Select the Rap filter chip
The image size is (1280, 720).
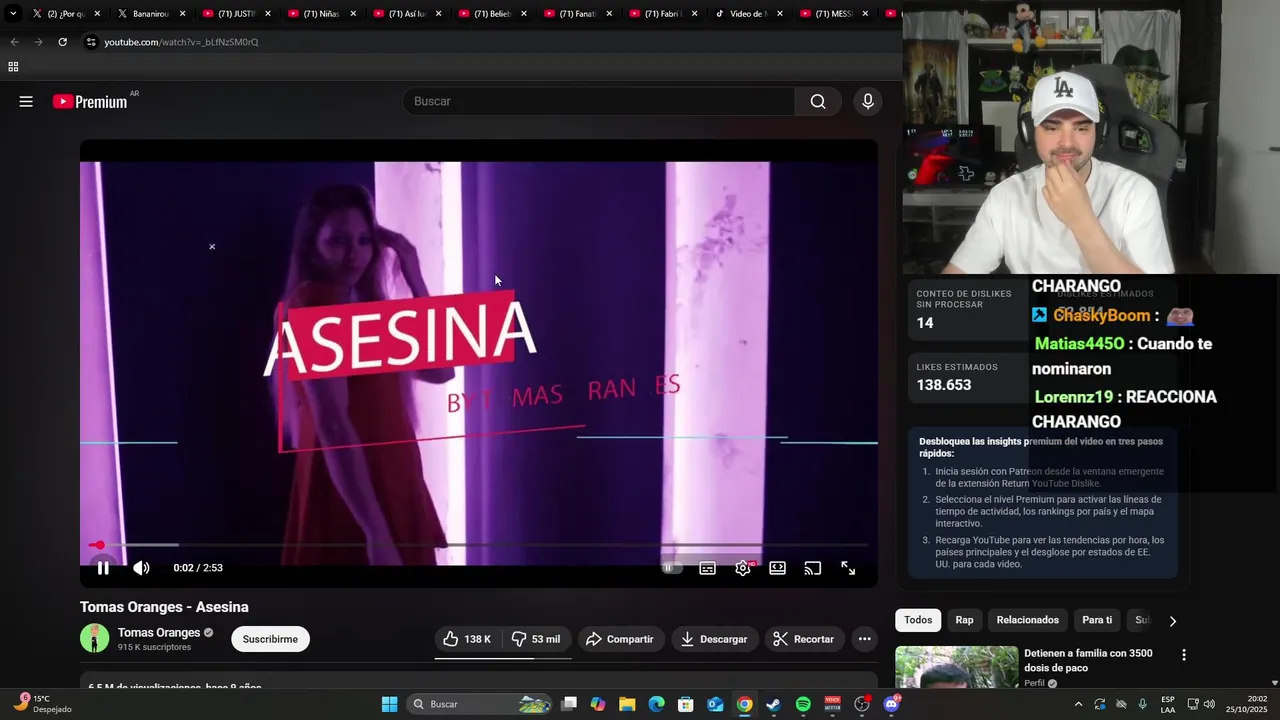tap(964, 620)
